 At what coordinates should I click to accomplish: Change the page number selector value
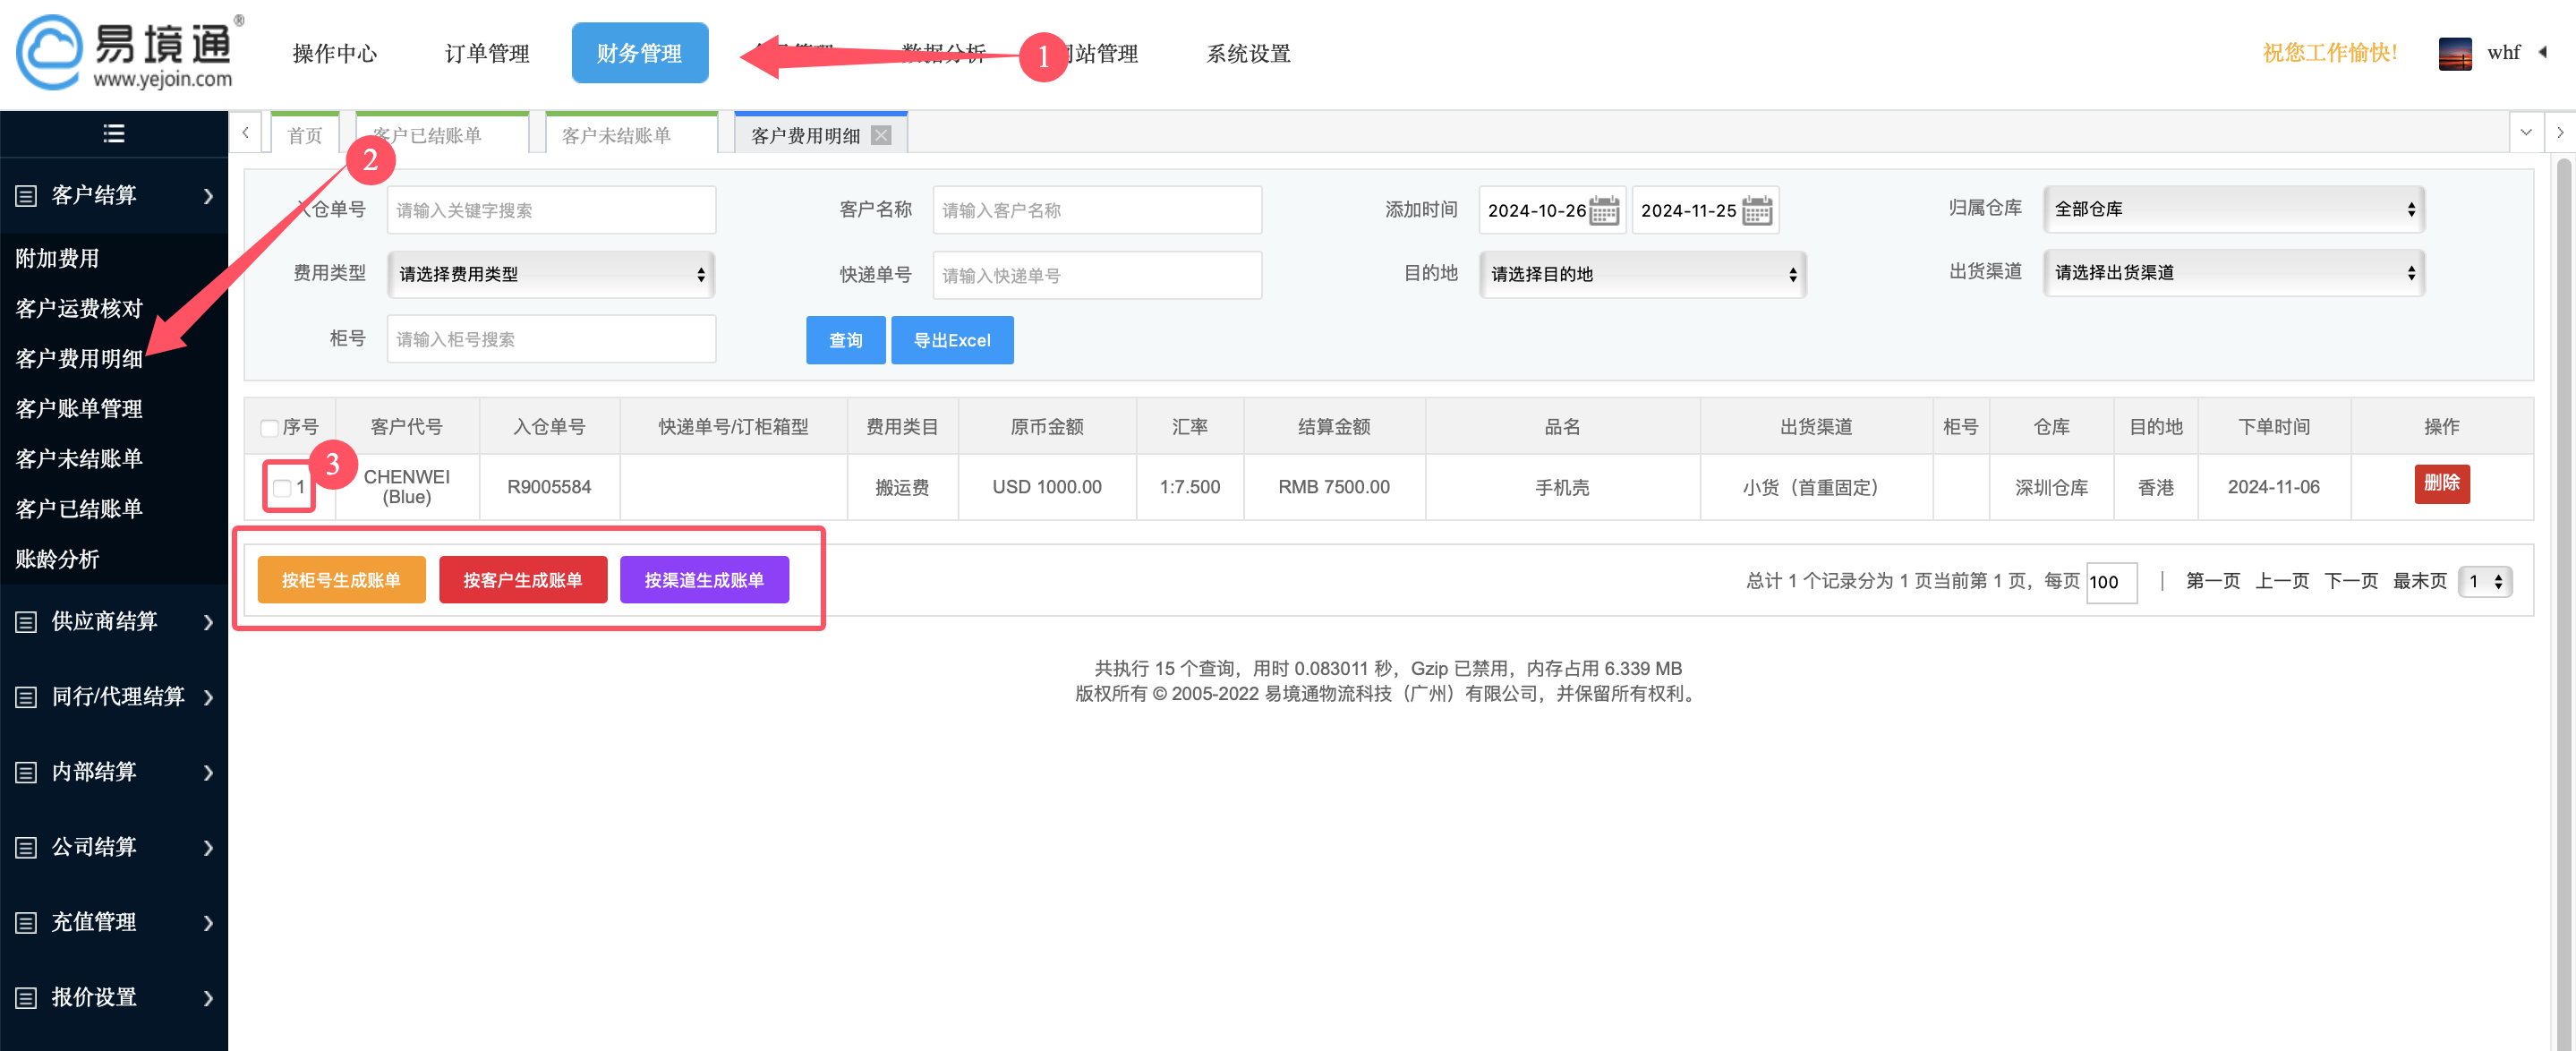2487,581
